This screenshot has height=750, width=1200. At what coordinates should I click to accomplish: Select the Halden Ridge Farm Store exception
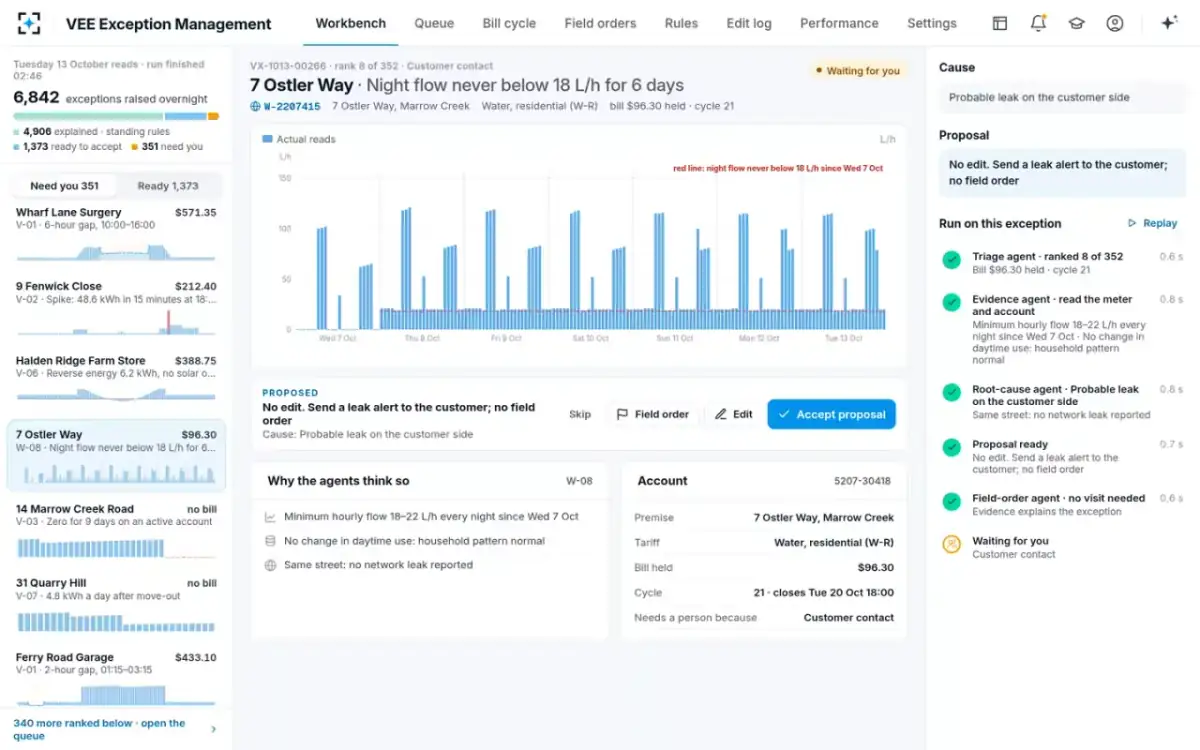(116, 382)
